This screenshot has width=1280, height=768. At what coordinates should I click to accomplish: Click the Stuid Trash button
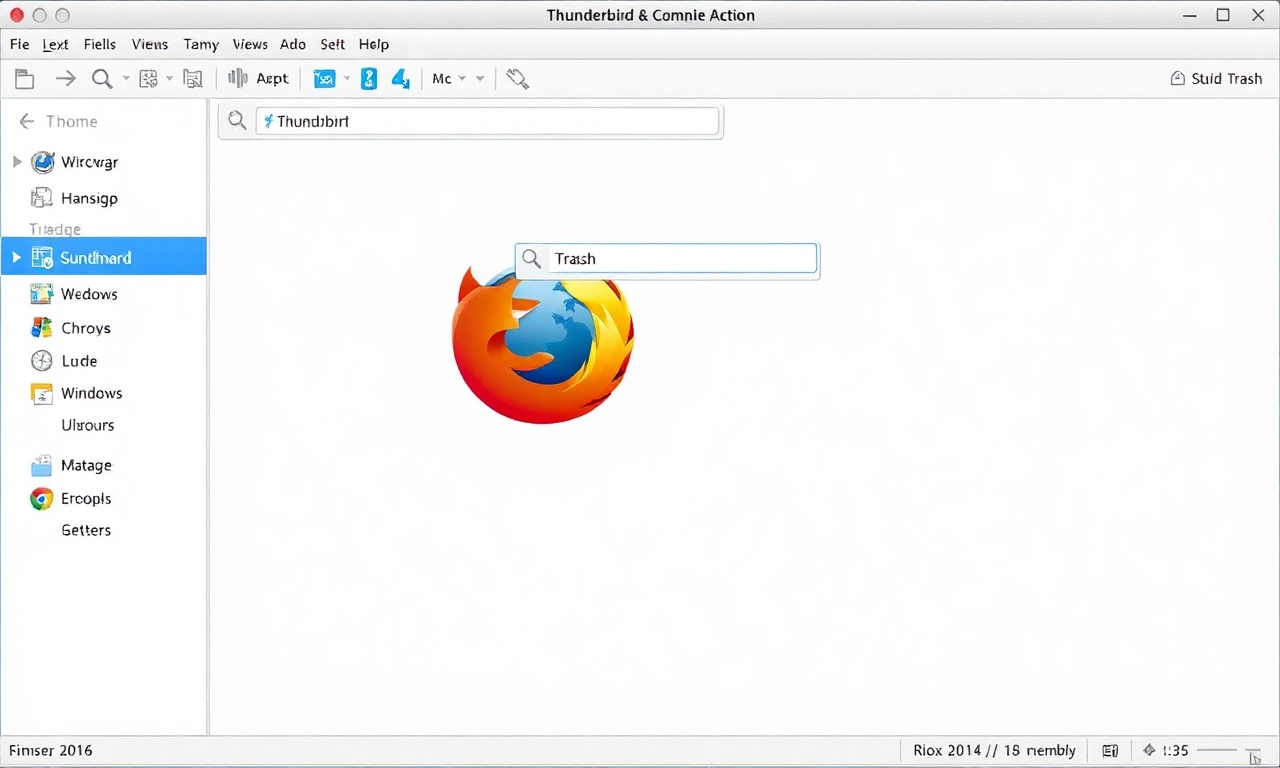[1216, 79]
